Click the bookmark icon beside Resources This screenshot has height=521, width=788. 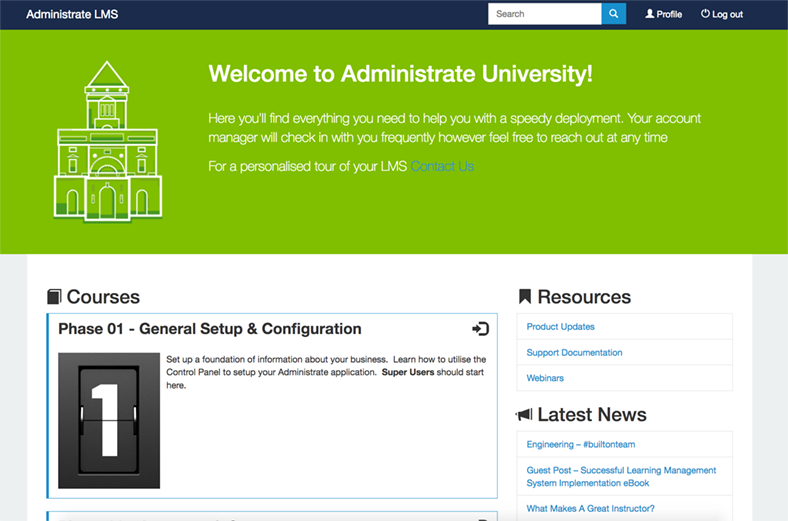point(525,296)
